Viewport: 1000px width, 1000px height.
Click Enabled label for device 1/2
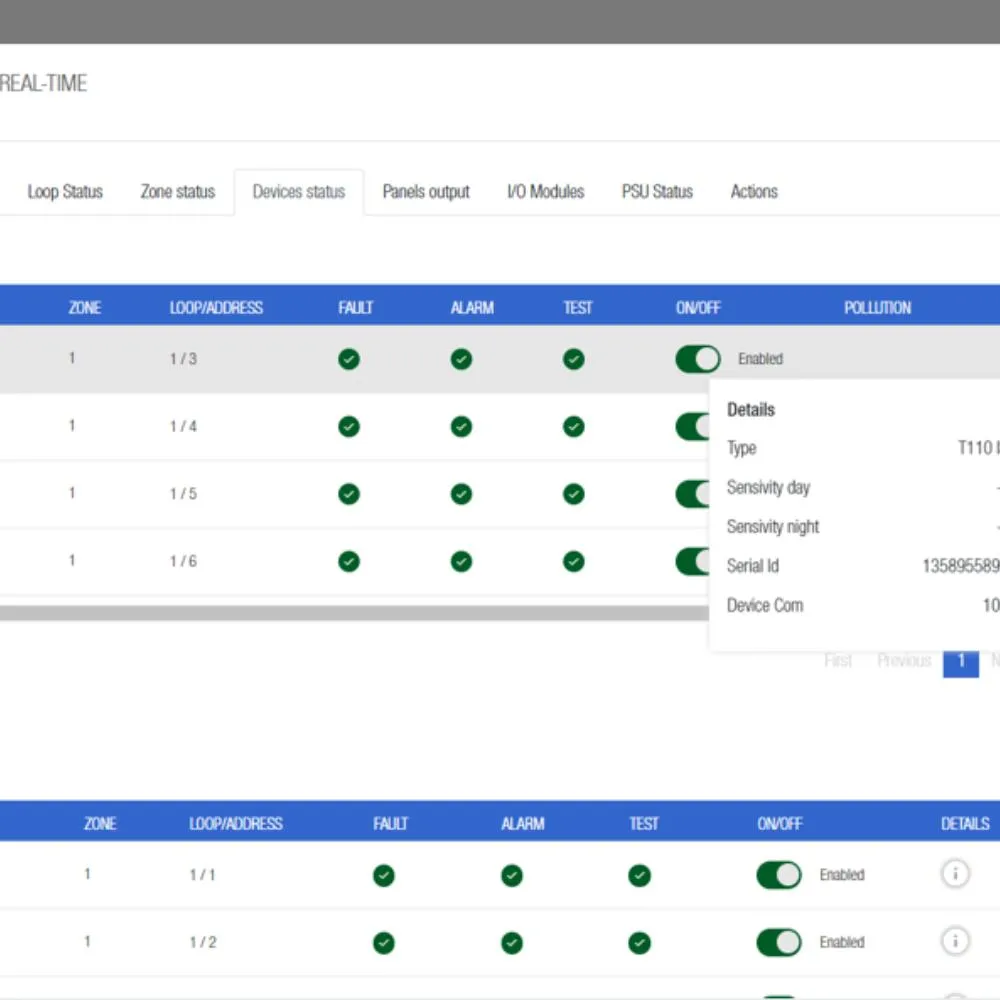tap(842, 943)
